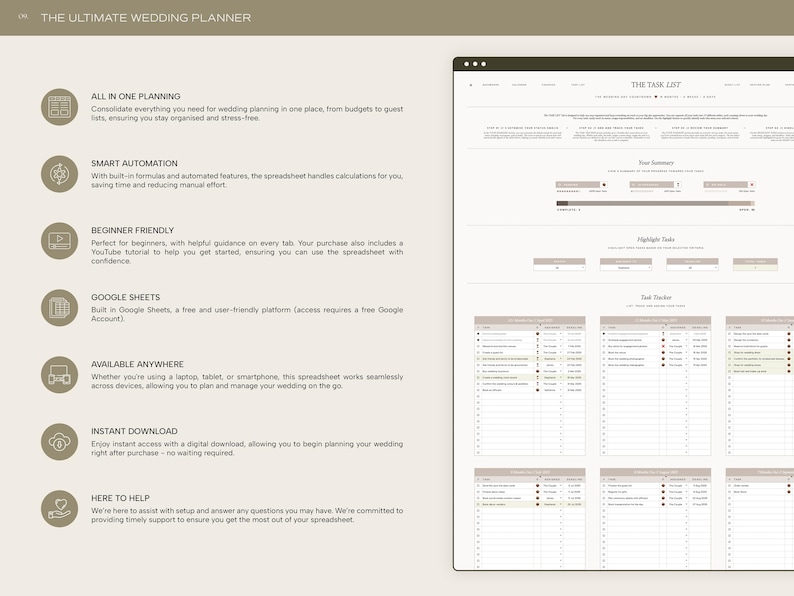
Task: Tick checkbox for 'Create a wedding vision board'
Action: click(x=478, y=377)
